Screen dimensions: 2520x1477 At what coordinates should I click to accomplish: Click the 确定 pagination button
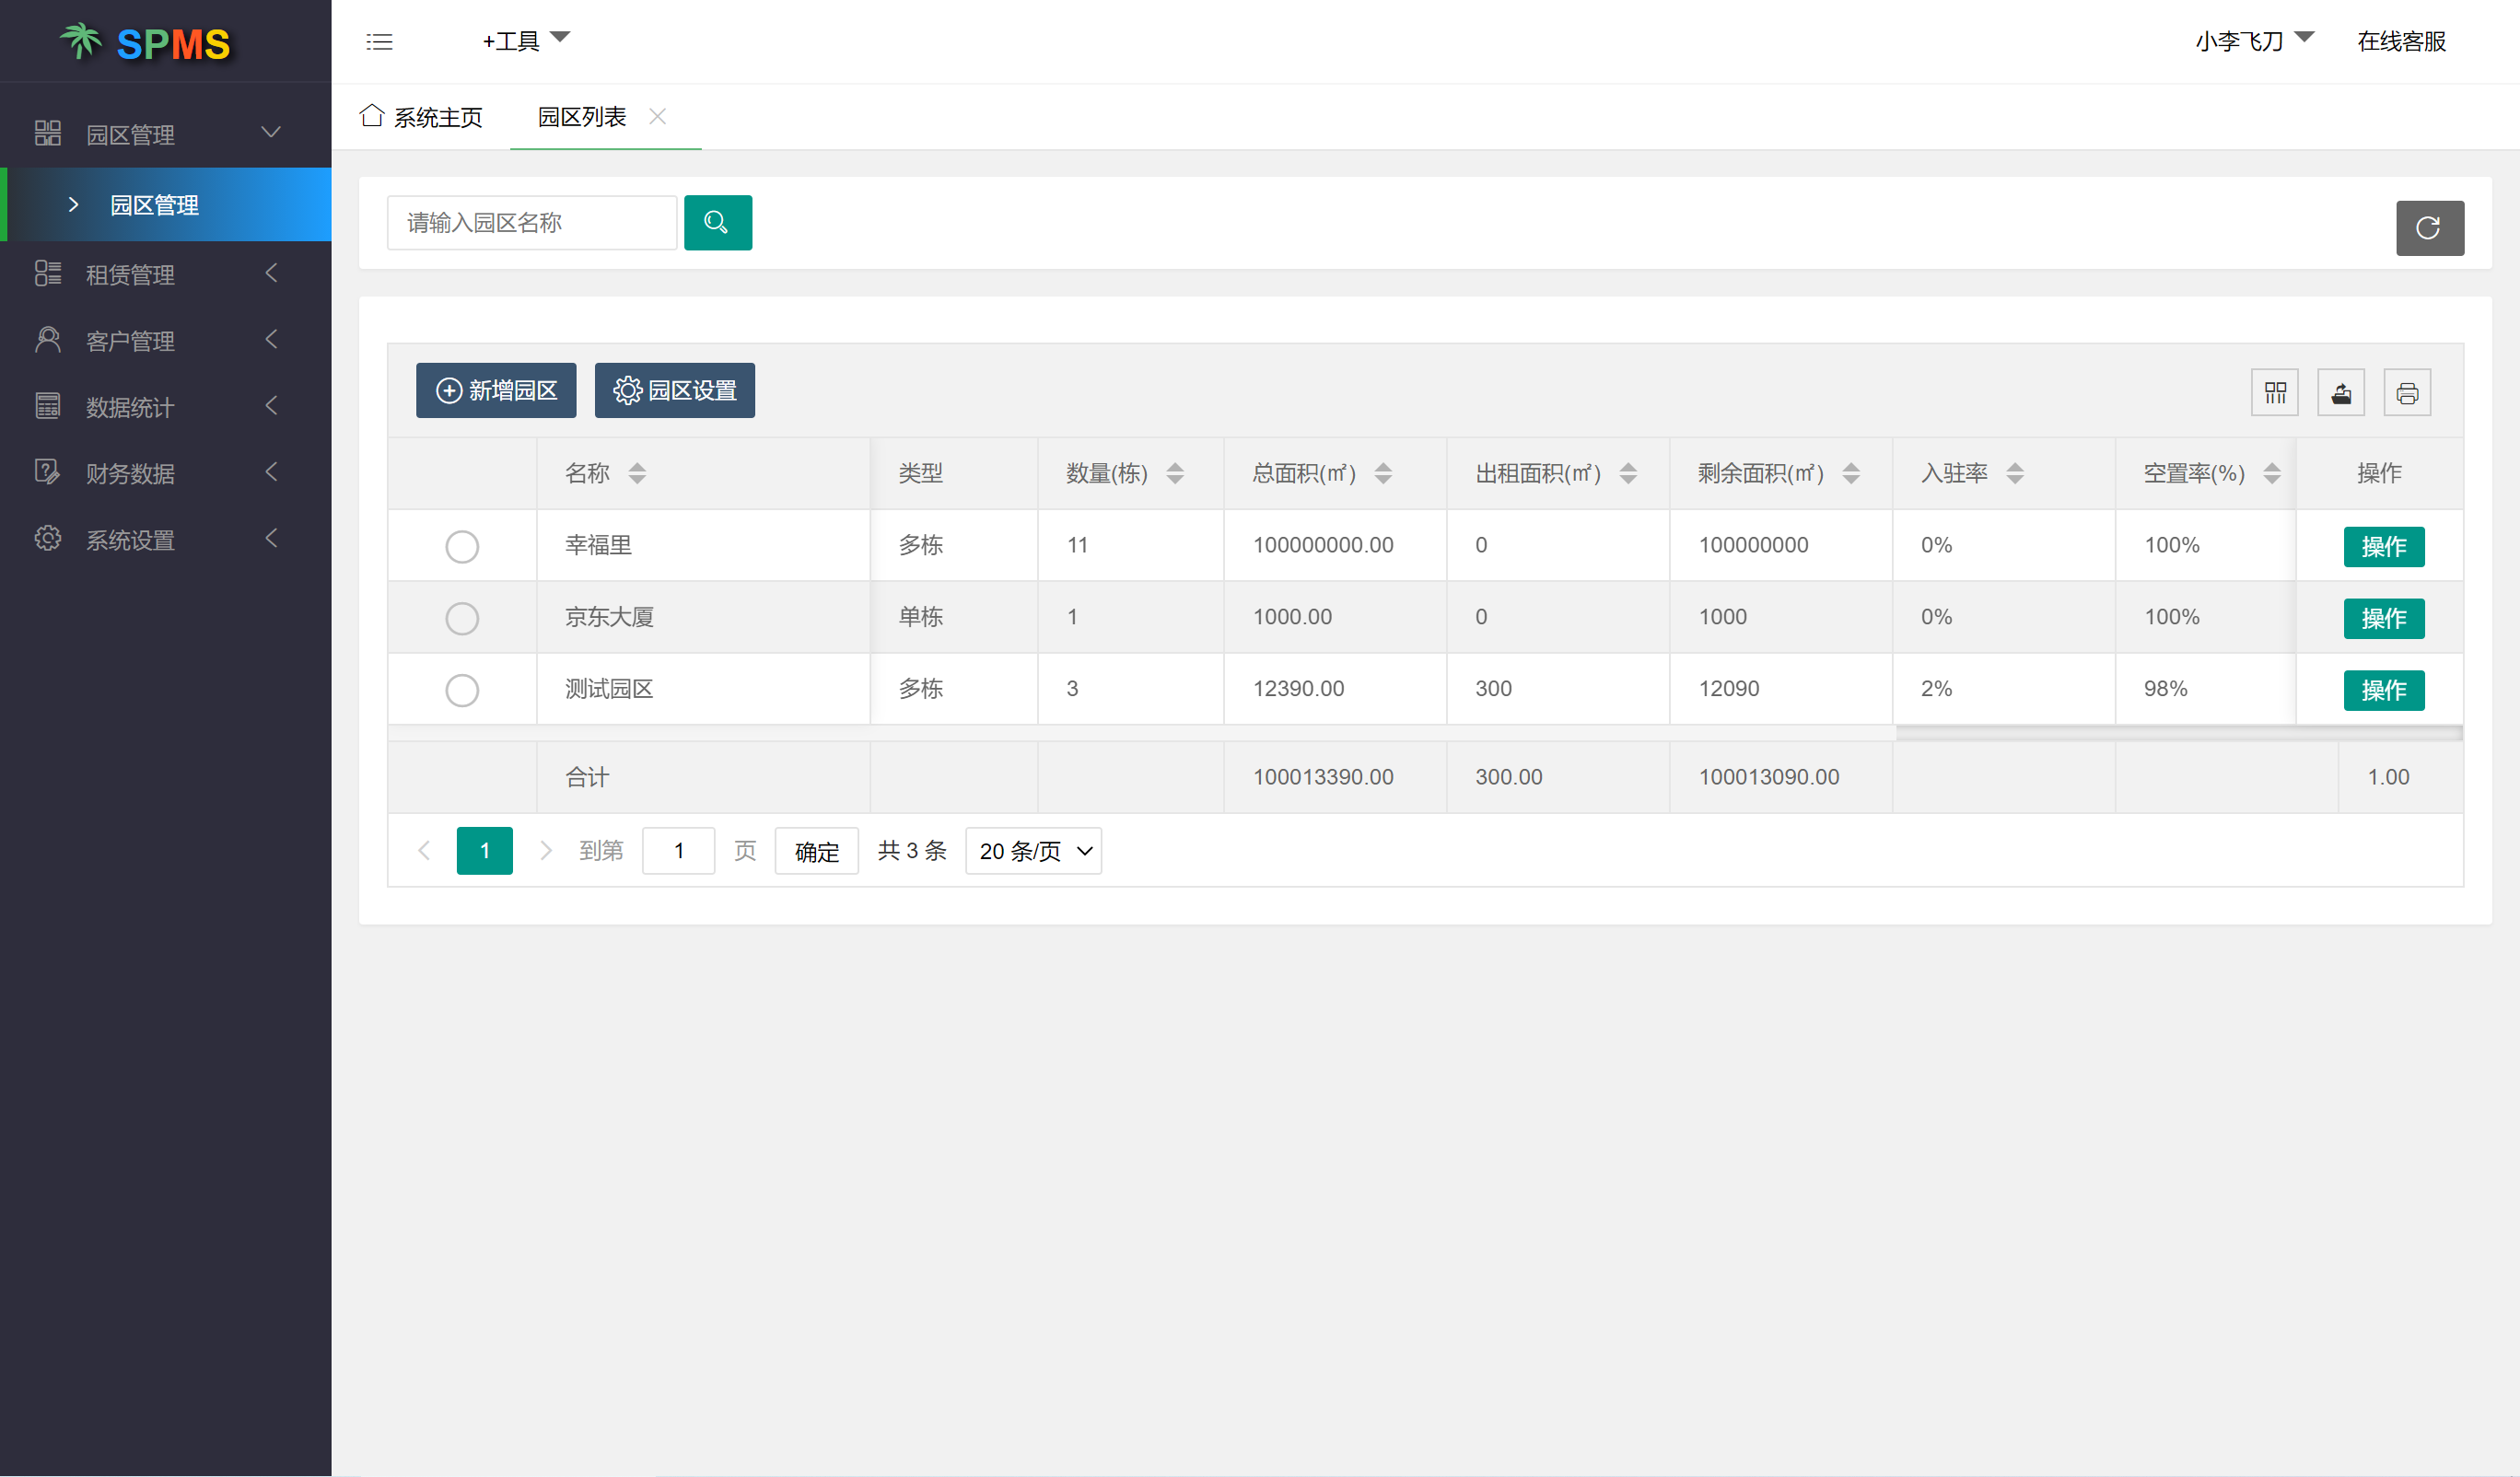816,851
